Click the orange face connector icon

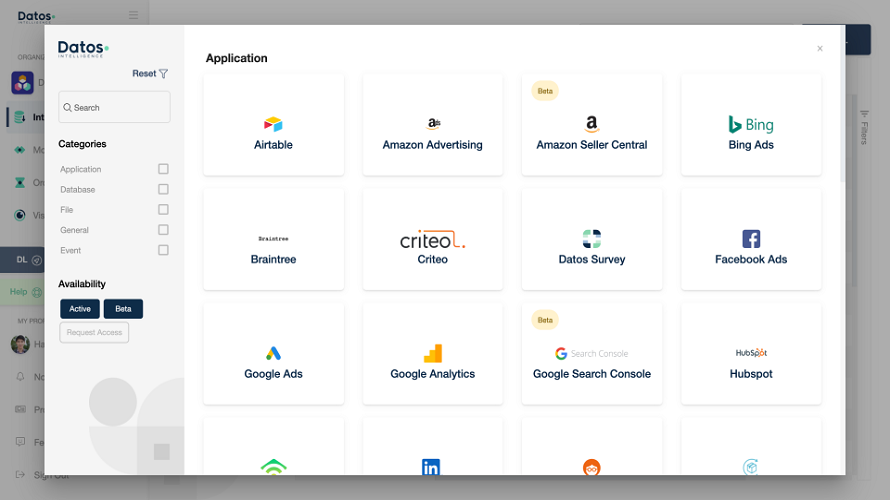tap(591, 467)
